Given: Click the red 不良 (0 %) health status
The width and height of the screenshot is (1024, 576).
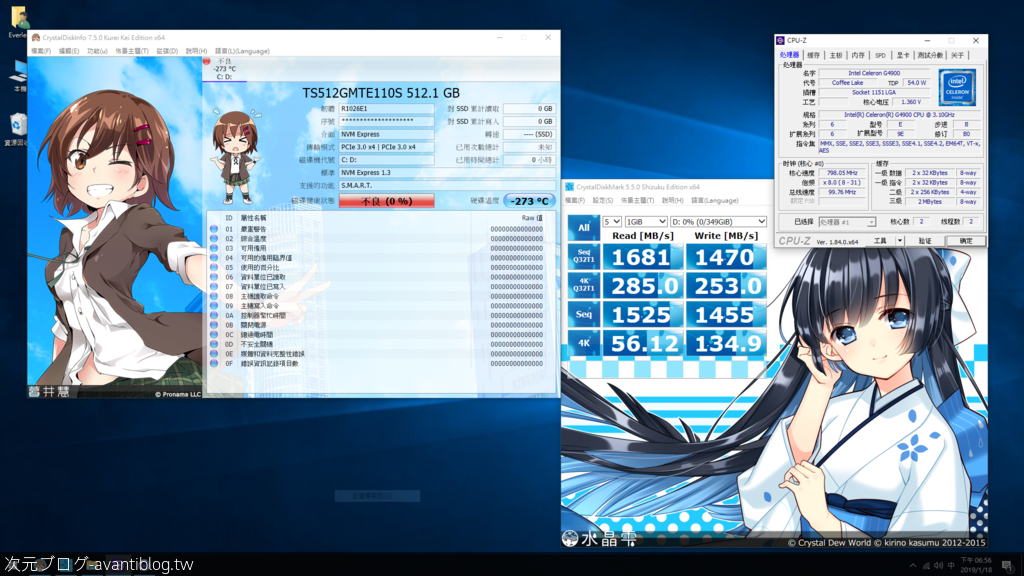Looking at the screenshot, I should click(387, 201).
